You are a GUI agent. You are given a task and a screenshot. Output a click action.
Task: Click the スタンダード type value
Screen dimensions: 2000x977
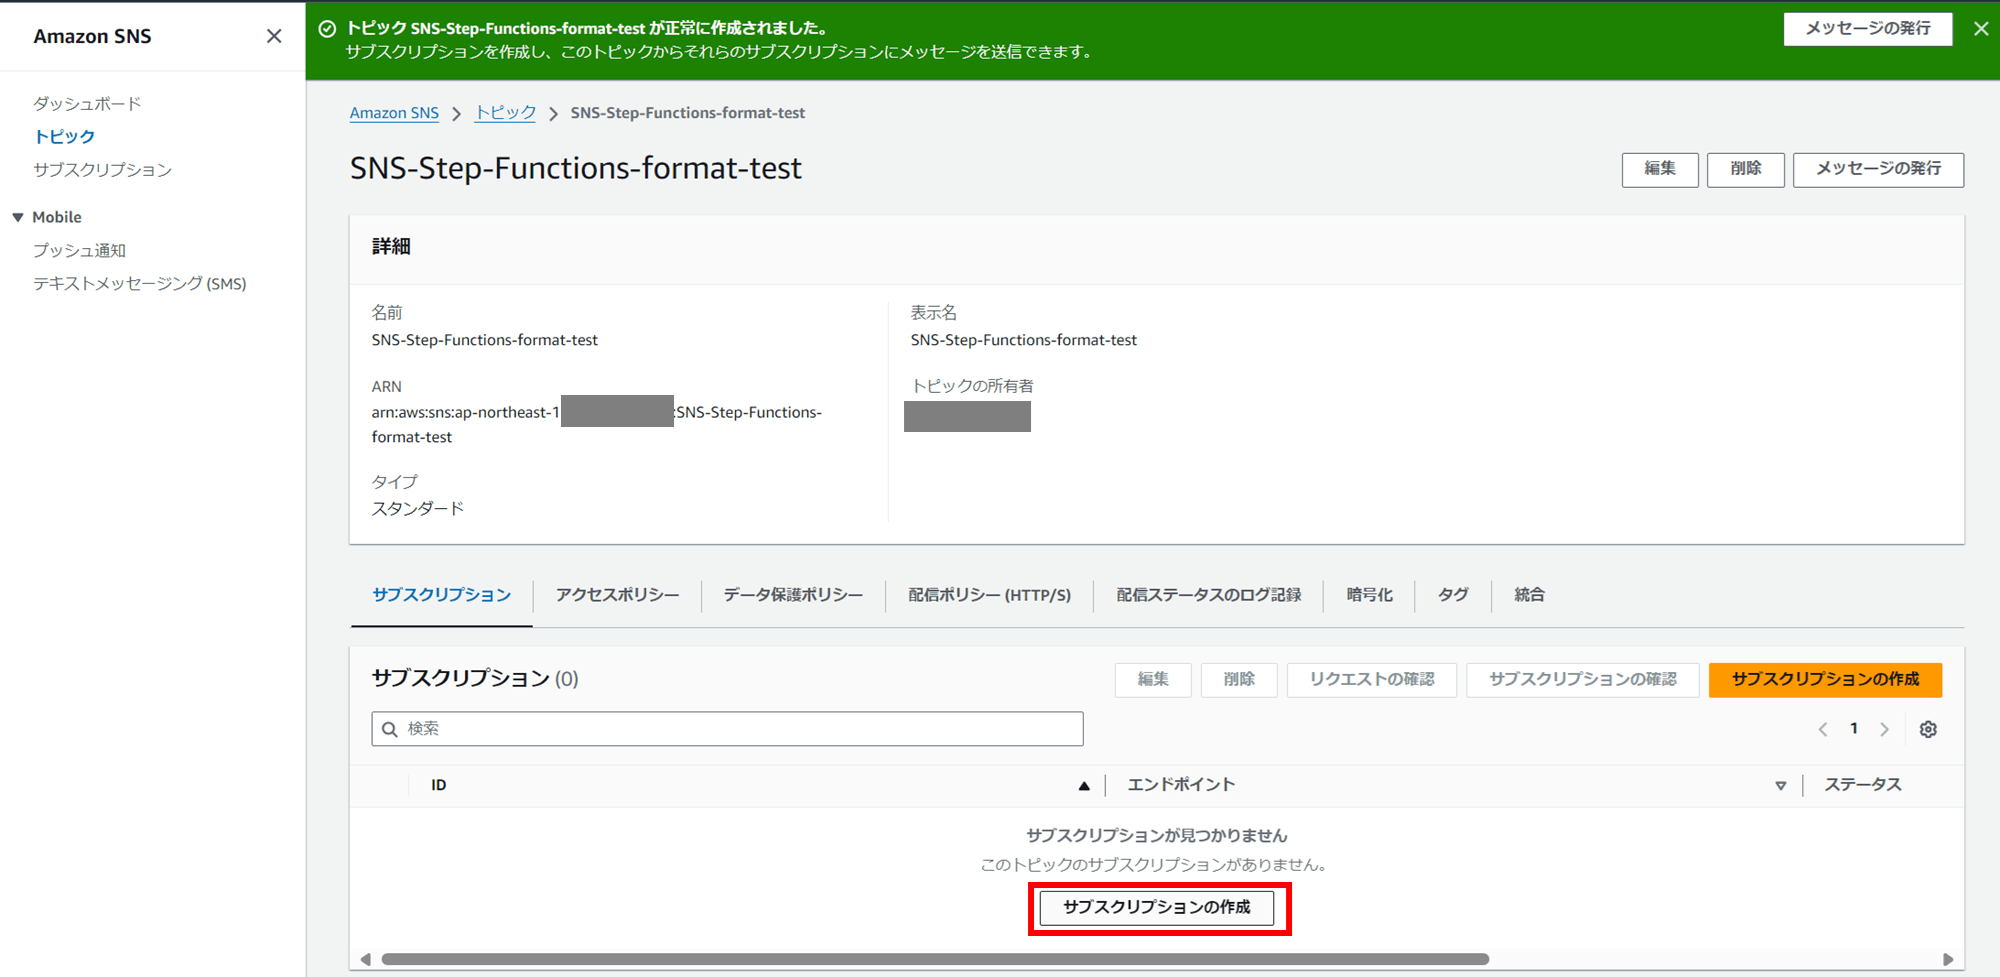418,509
